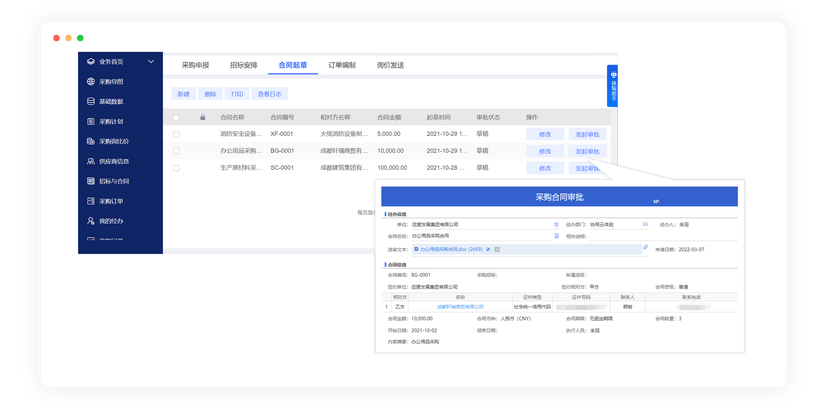
Task: Click the 招标与合同 document icon
Action: click(x=91, y=181)
